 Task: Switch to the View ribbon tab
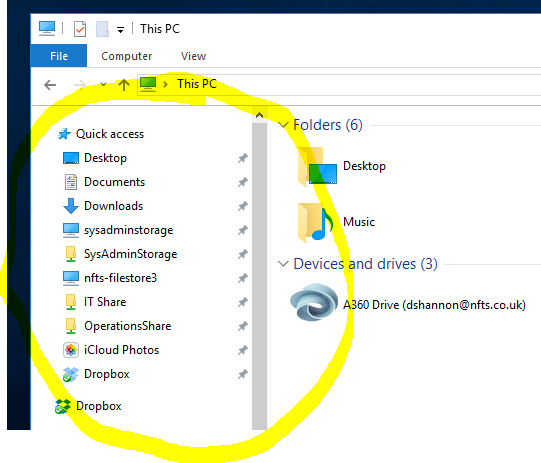coord(193,56)
